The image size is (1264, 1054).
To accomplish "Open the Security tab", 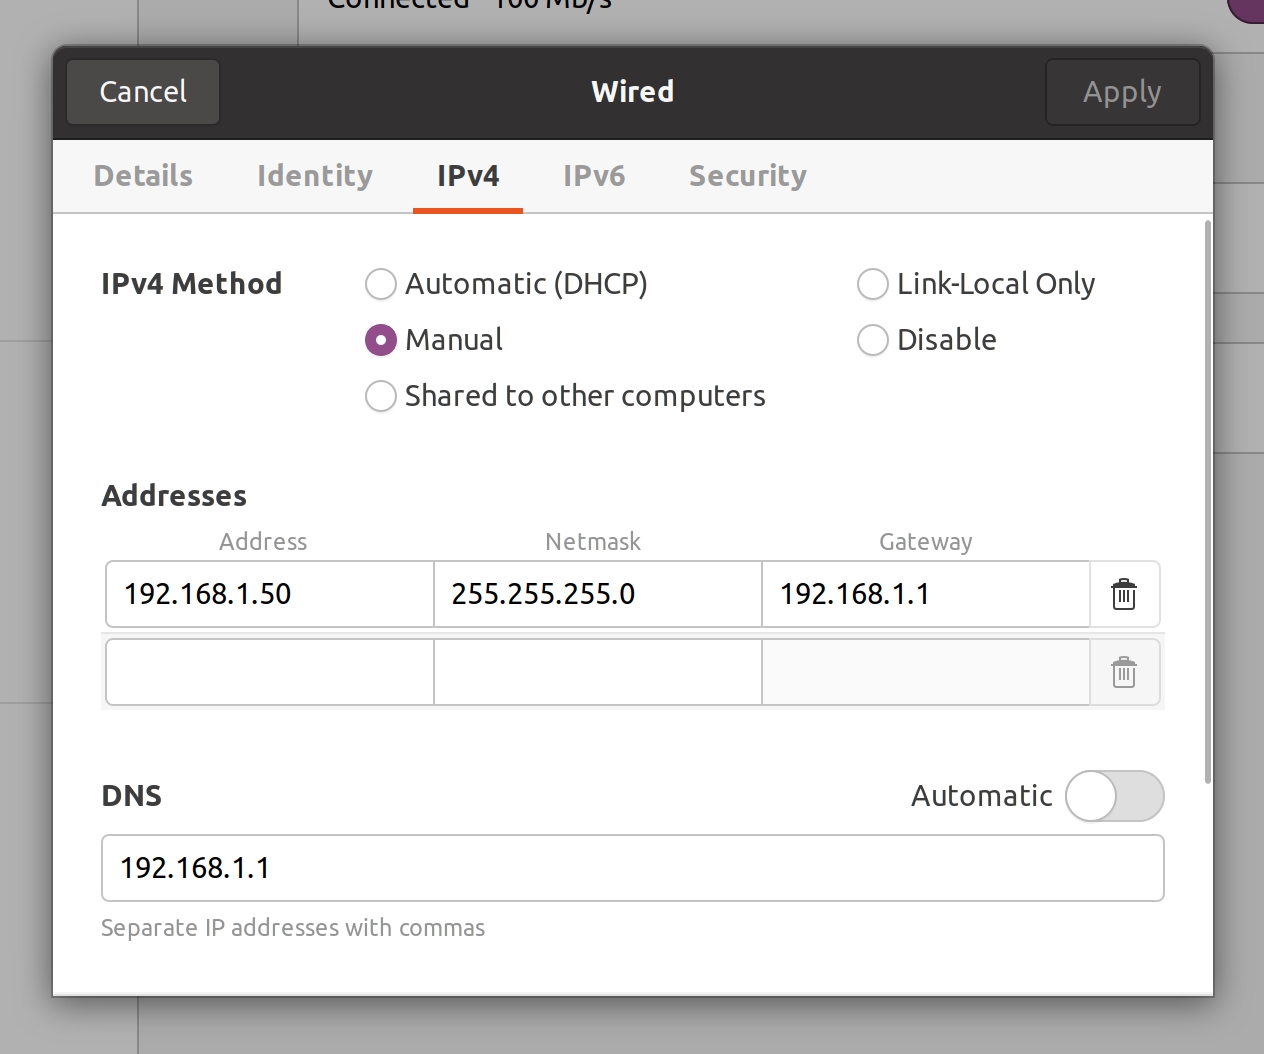I will coord(748,176).
